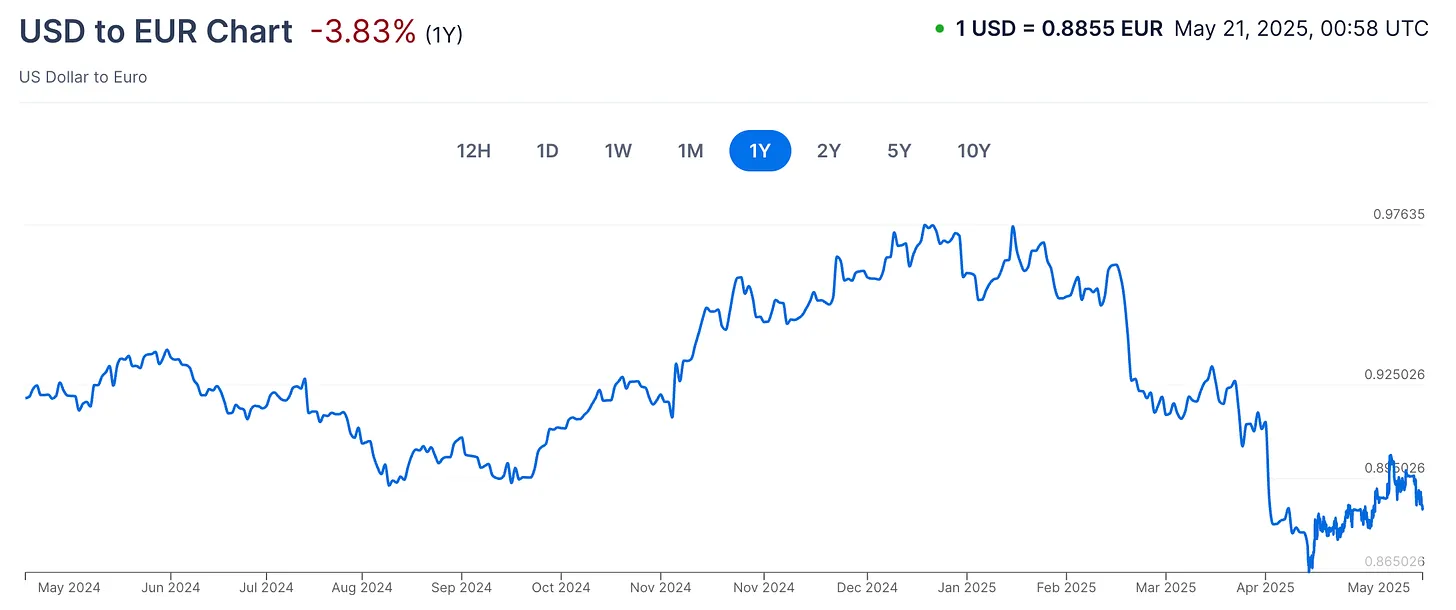1456x610 pixels.
Task: Click the May 2024 axis label
Action: 69,587
